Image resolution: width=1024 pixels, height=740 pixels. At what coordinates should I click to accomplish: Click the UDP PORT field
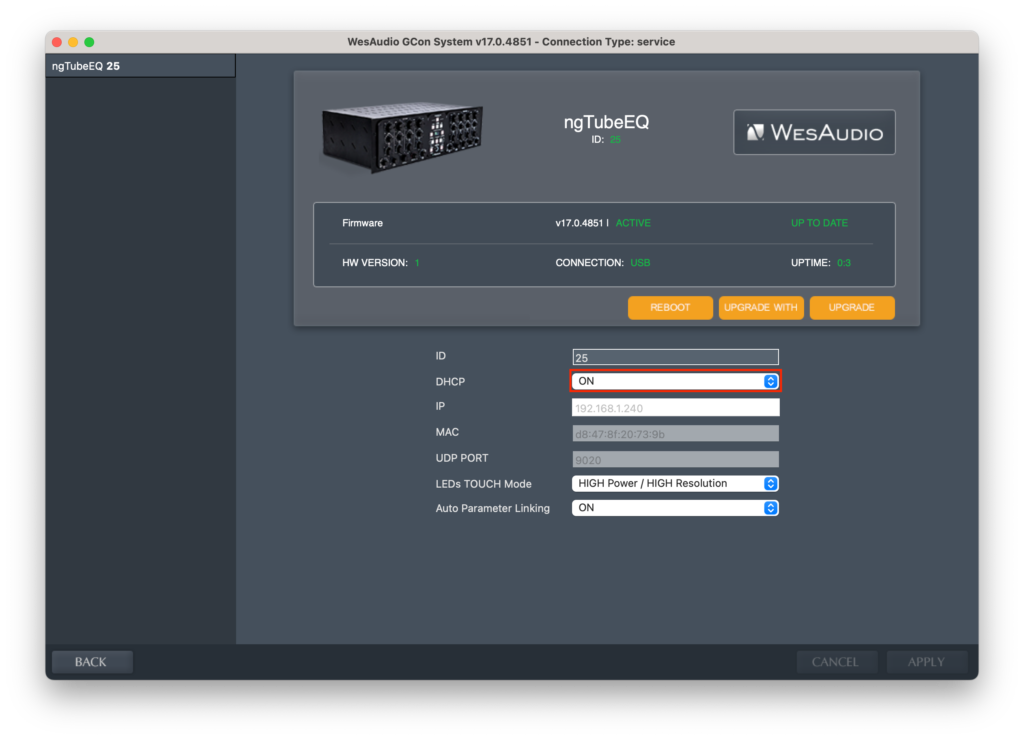(675, 459)
